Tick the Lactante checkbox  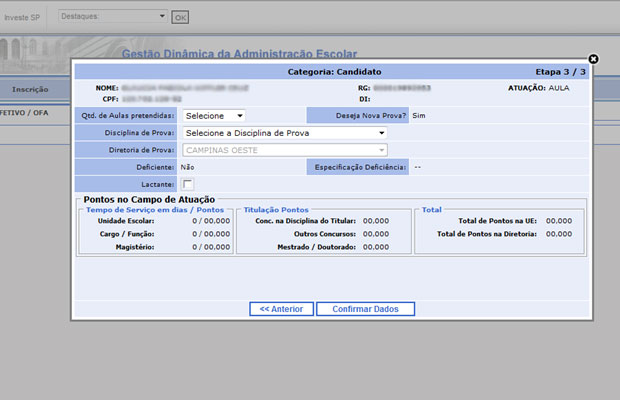tap(188, 185)
